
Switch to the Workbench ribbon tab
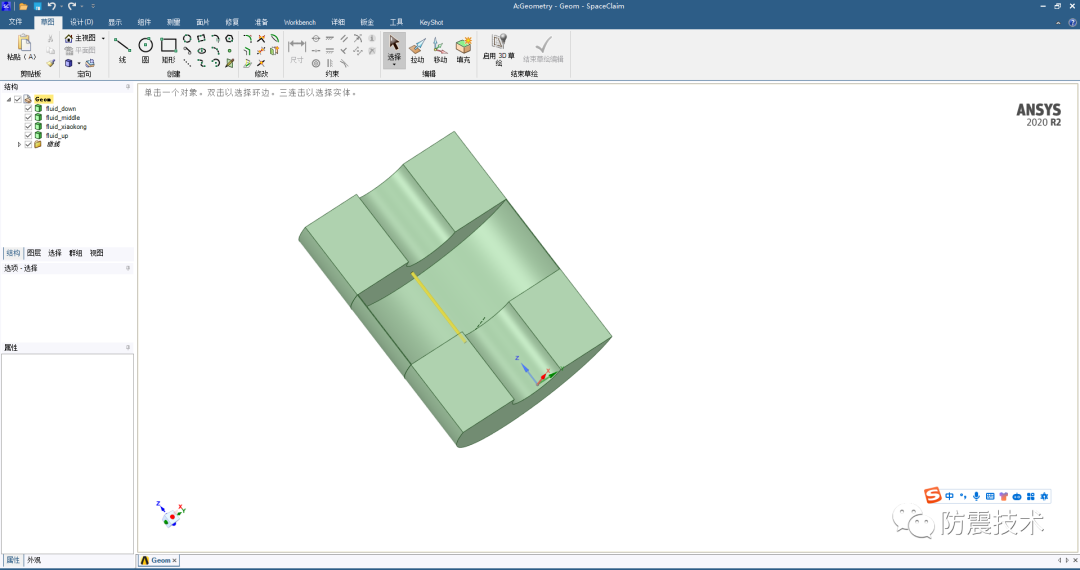(x=300, y=22)
